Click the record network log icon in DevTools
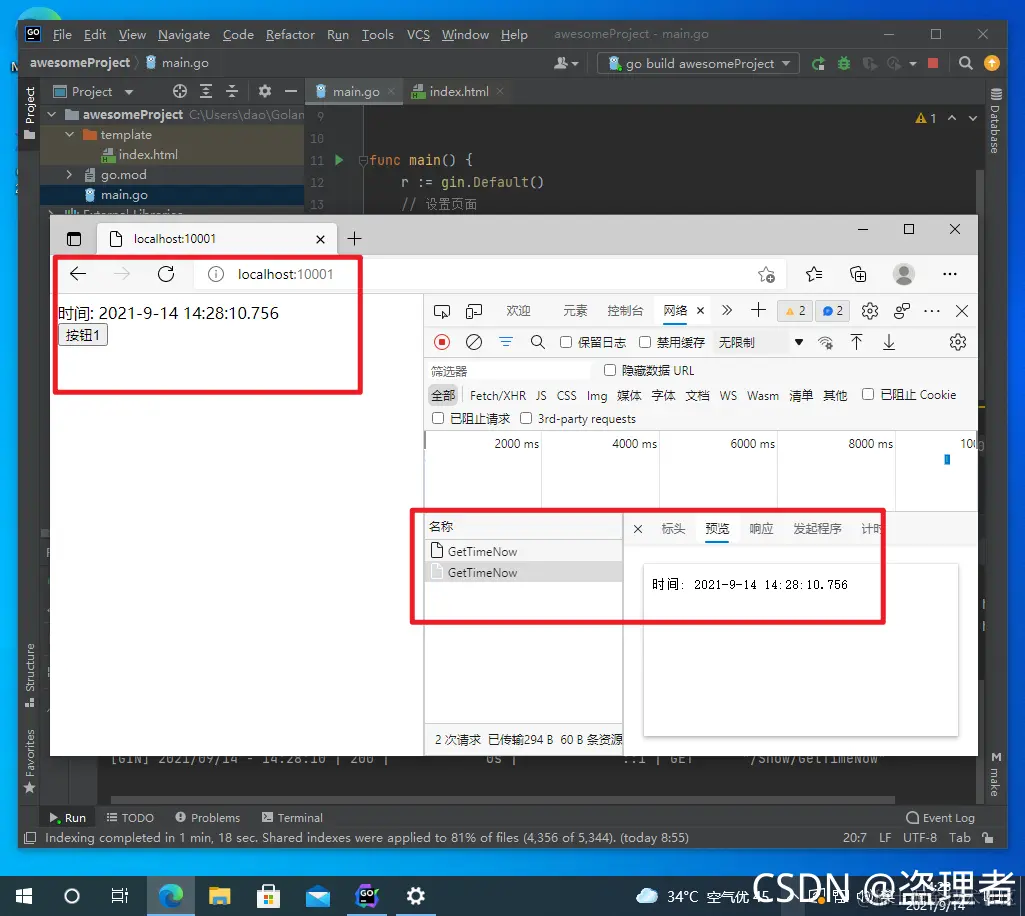 point(441,341)
